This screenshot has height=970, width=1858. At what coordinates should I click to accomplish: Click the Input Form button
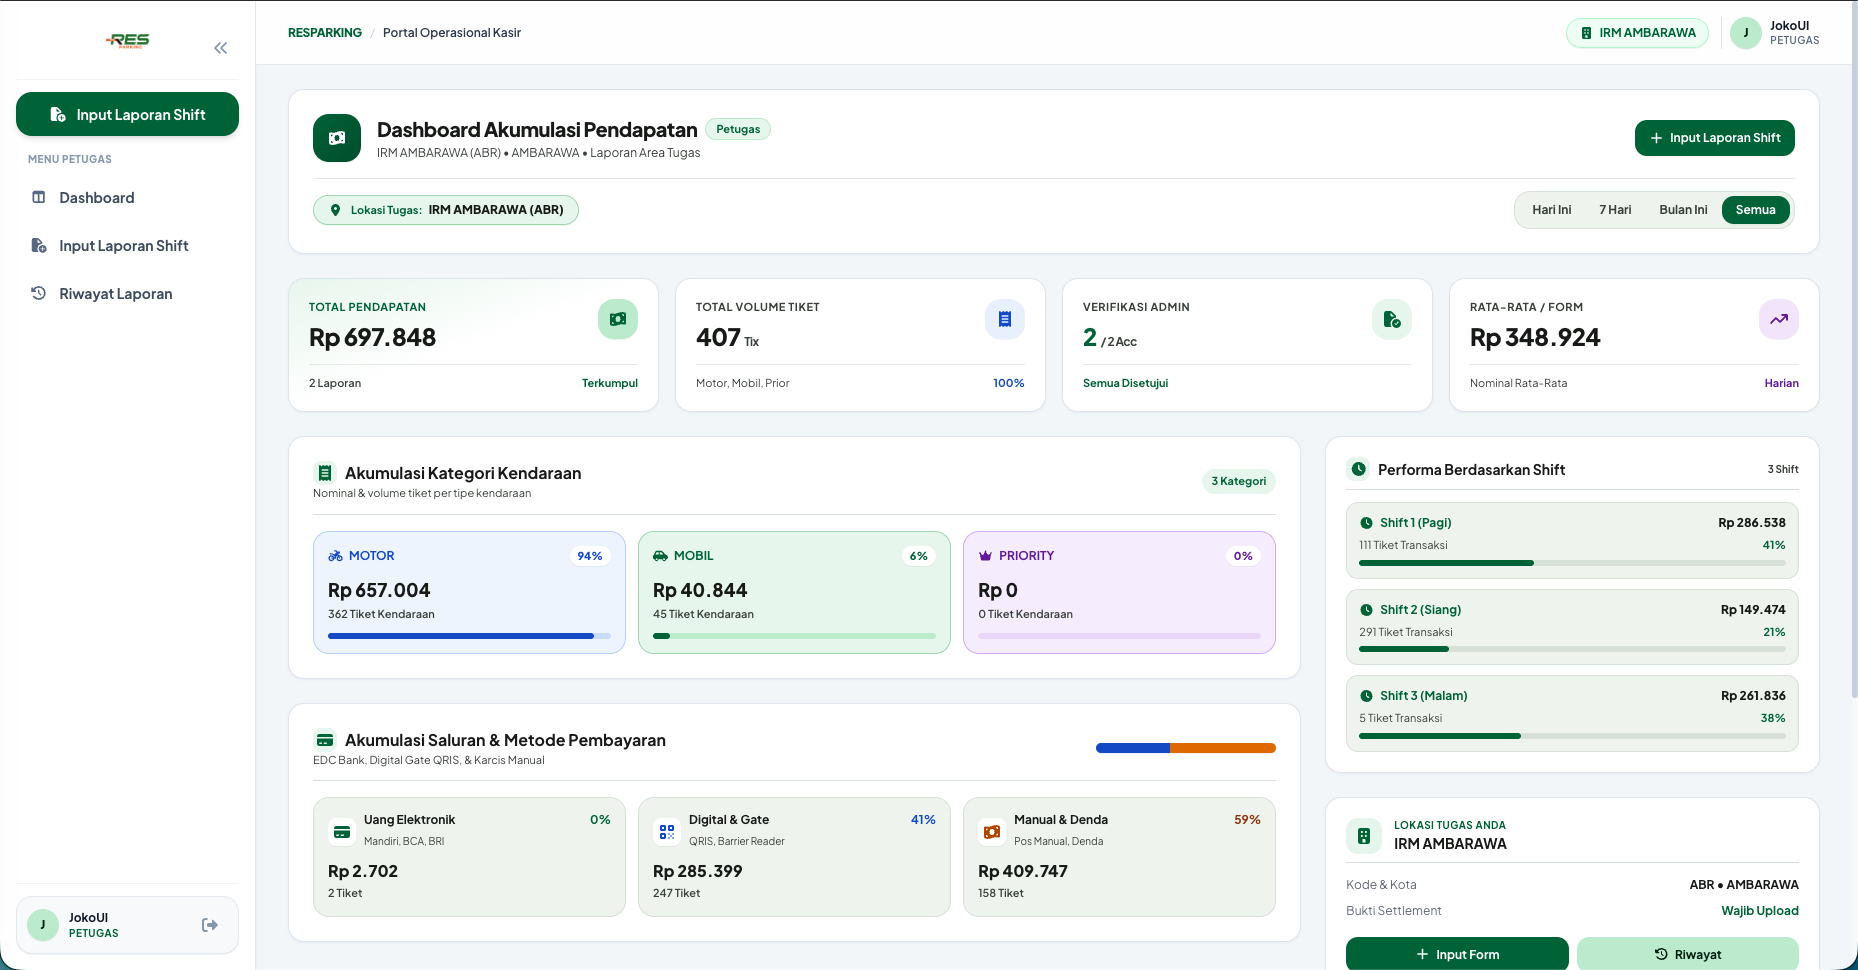point(1457,954)
